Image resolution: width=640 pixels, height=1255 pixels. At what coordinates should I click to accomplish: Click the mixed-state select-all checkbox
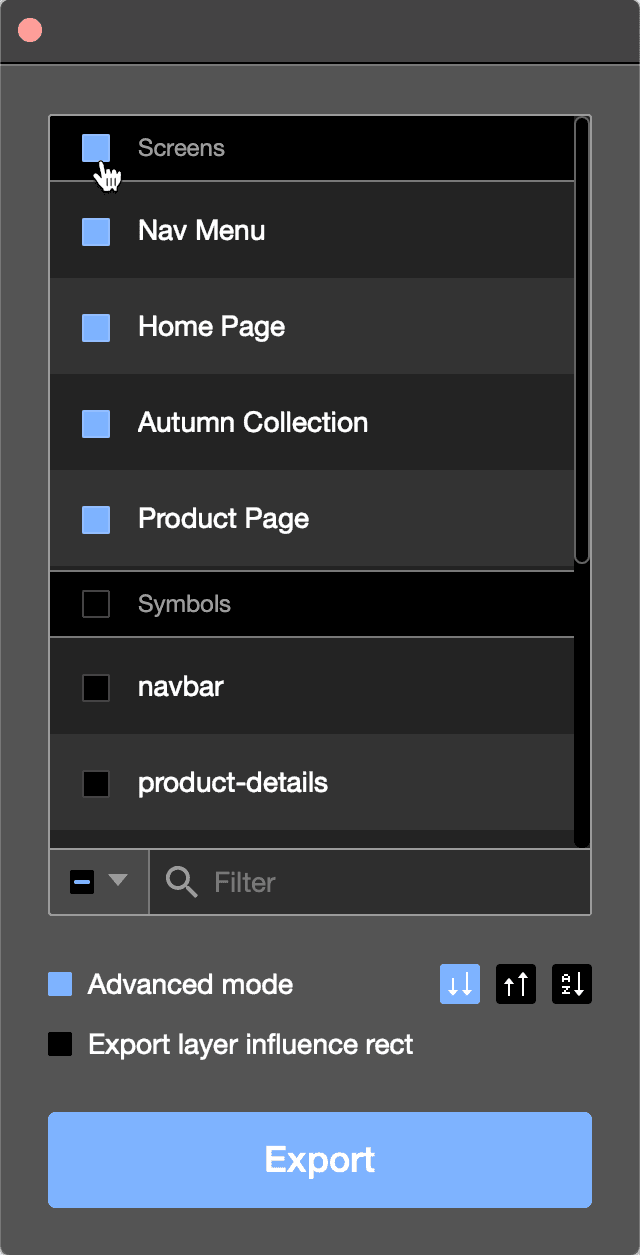click(82, 882)
